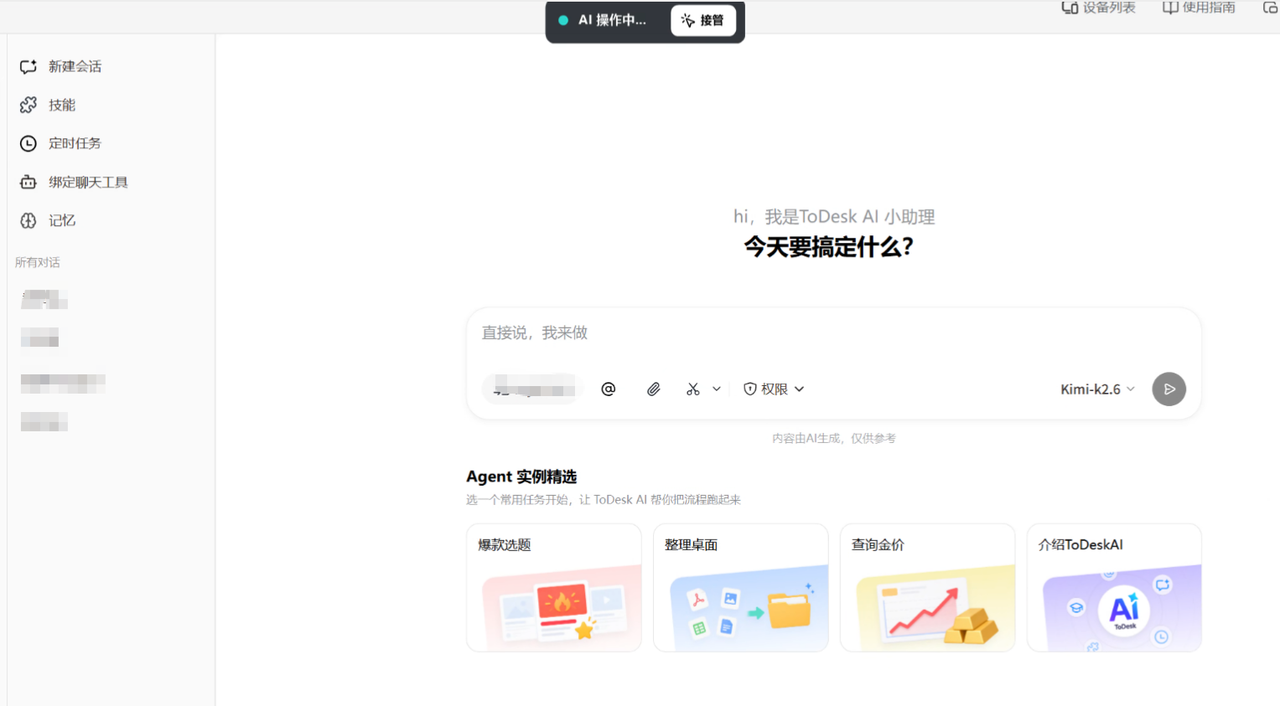Click the scissors screenshot icon

pyautogui.click(x=693, y=389)
